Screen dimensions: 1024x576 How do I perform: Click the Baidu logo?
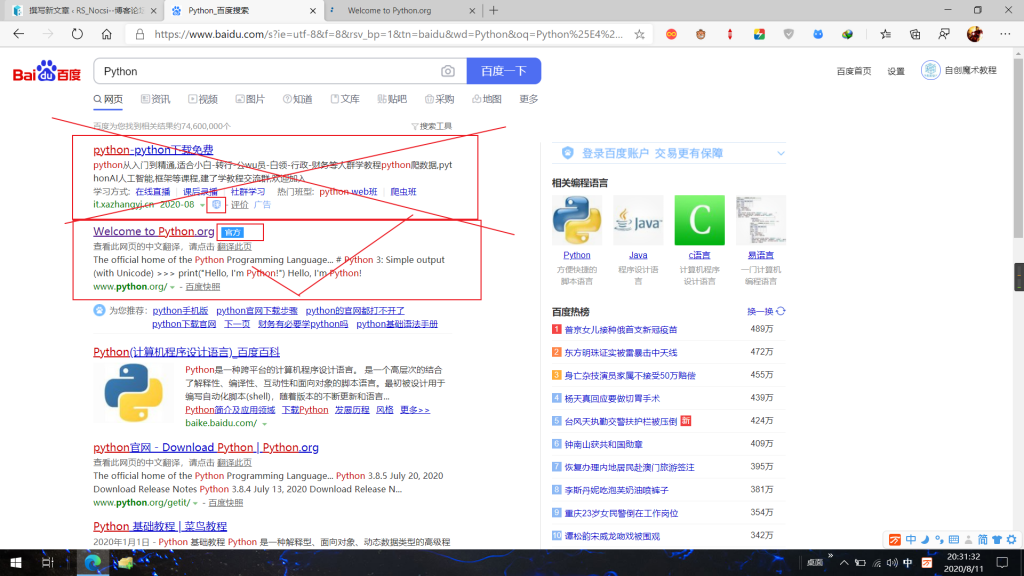47,71
